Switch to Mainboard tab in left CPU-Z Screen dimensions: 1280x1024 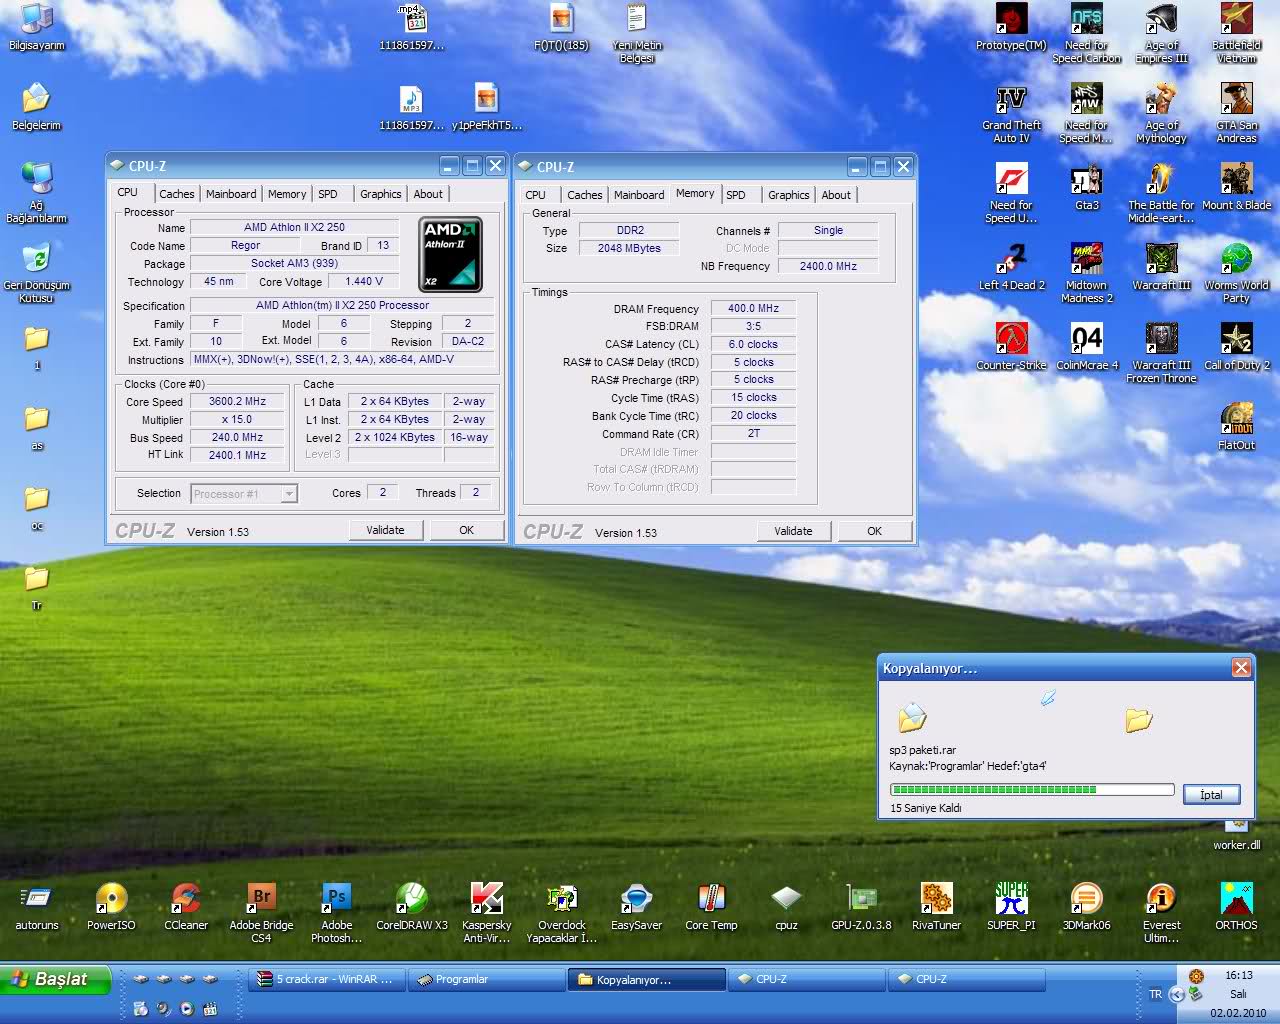(x=231, y=194)
